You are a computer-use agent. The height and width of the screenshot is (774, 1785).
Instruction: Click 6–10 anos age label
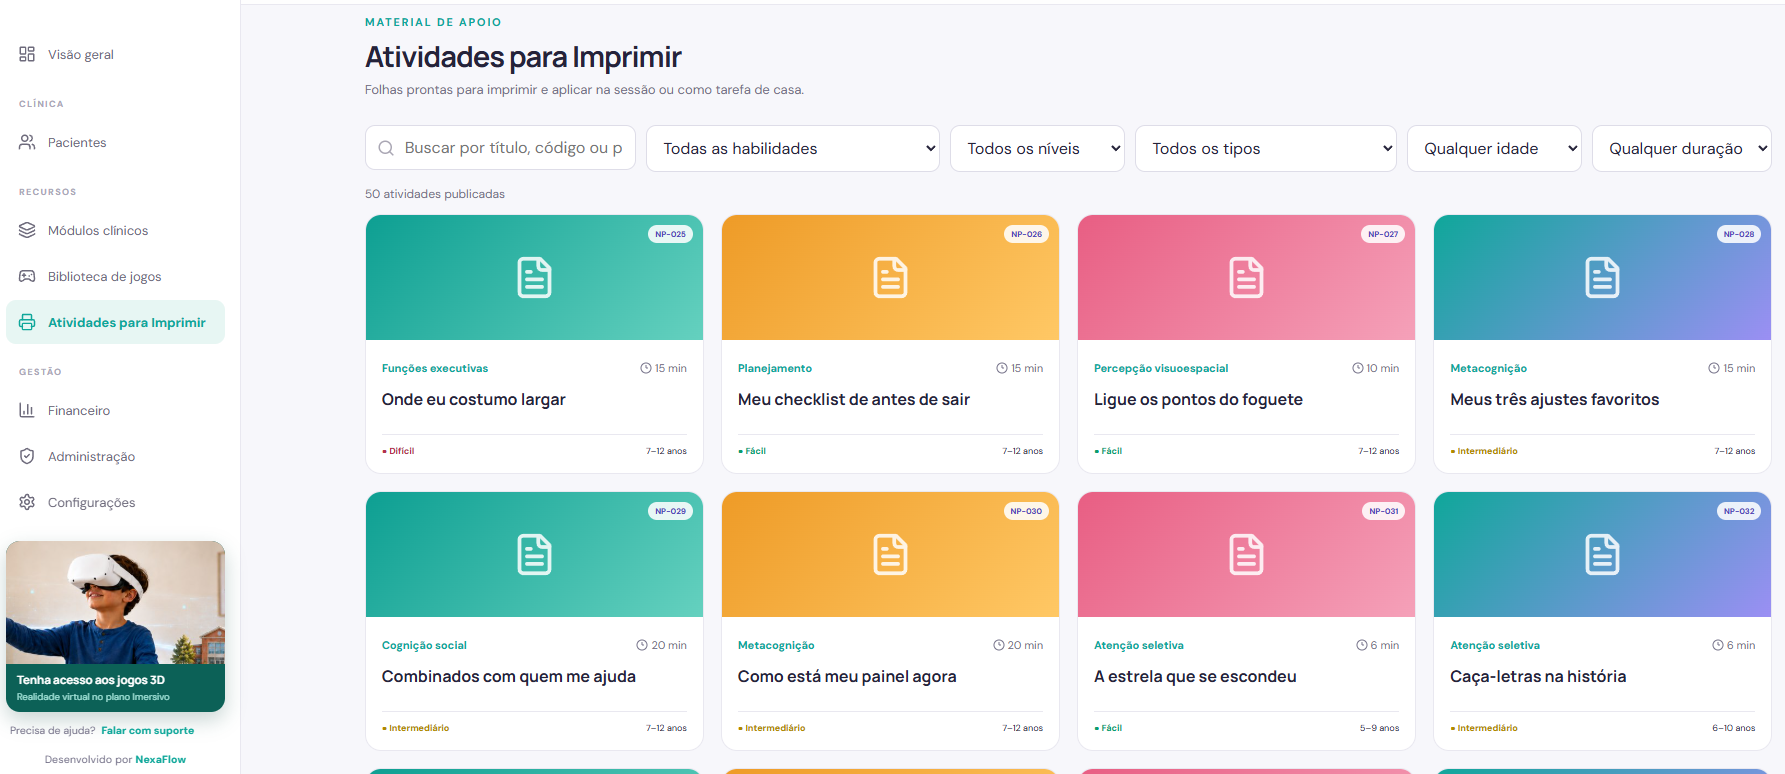click(x=1733, y=728)
